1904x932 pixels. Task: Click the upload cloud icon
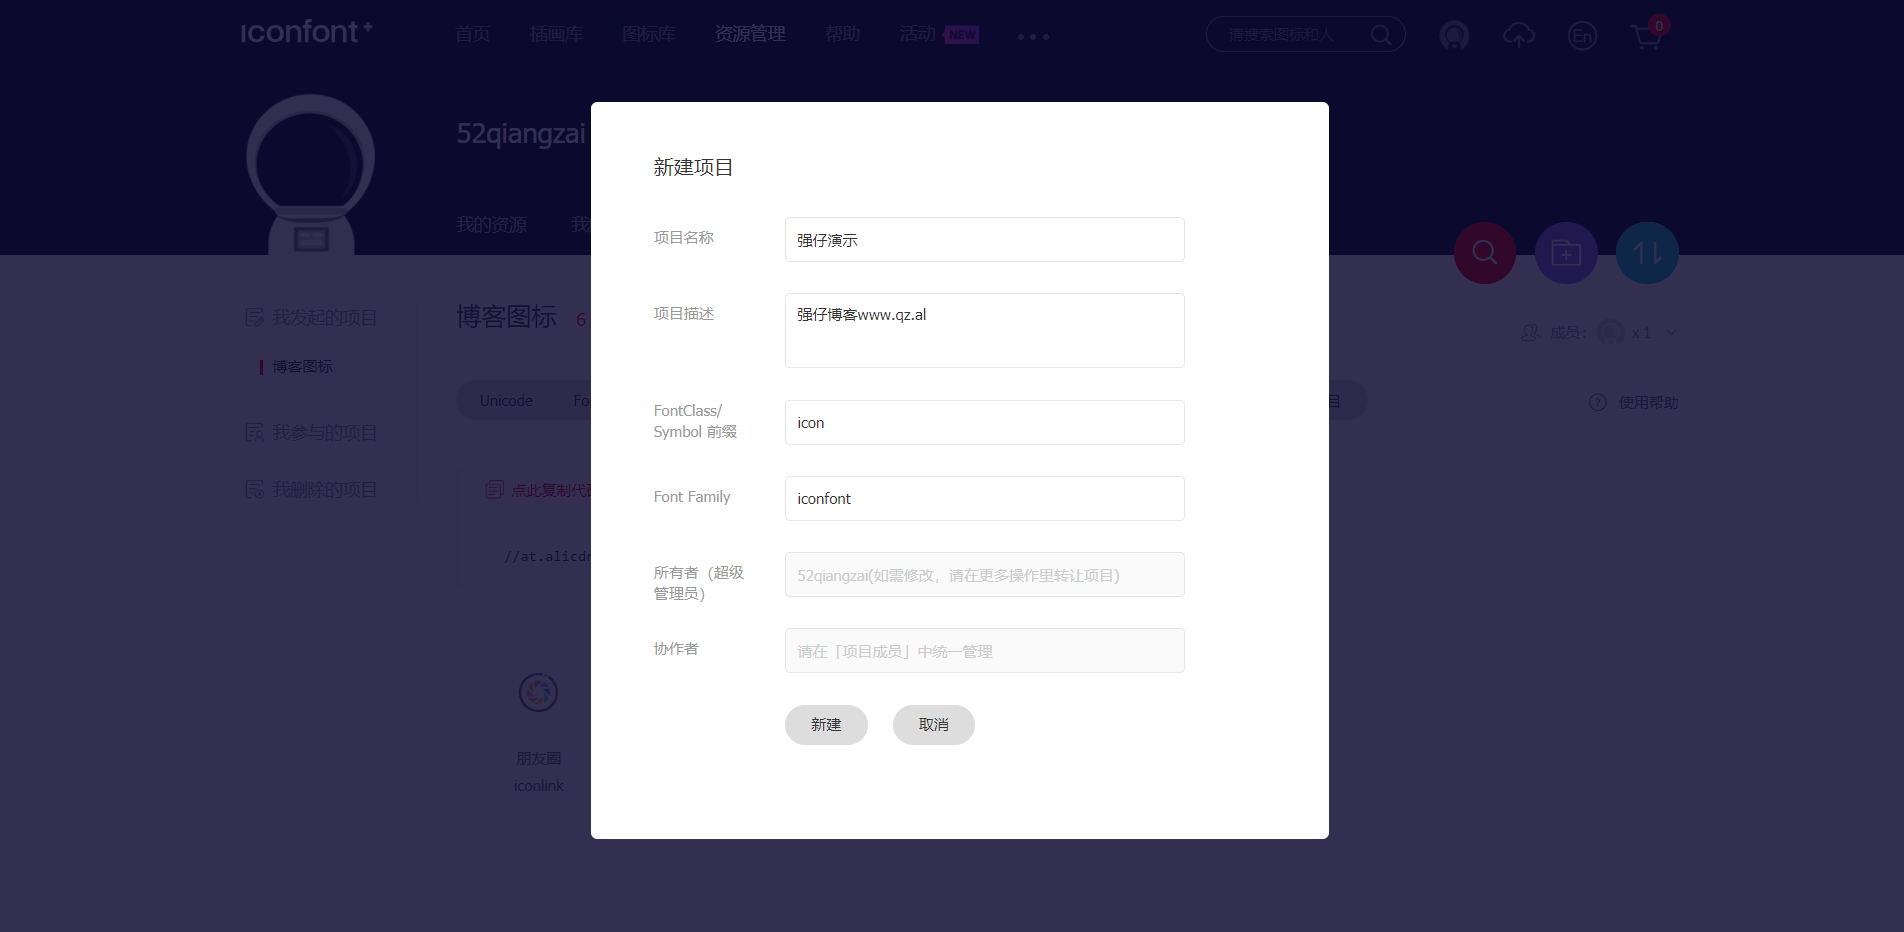pos(1518,36)
